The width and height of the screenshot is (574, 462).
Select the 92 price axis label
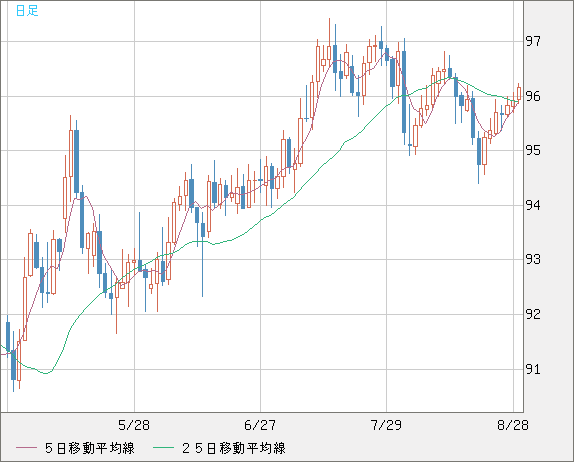533,314
